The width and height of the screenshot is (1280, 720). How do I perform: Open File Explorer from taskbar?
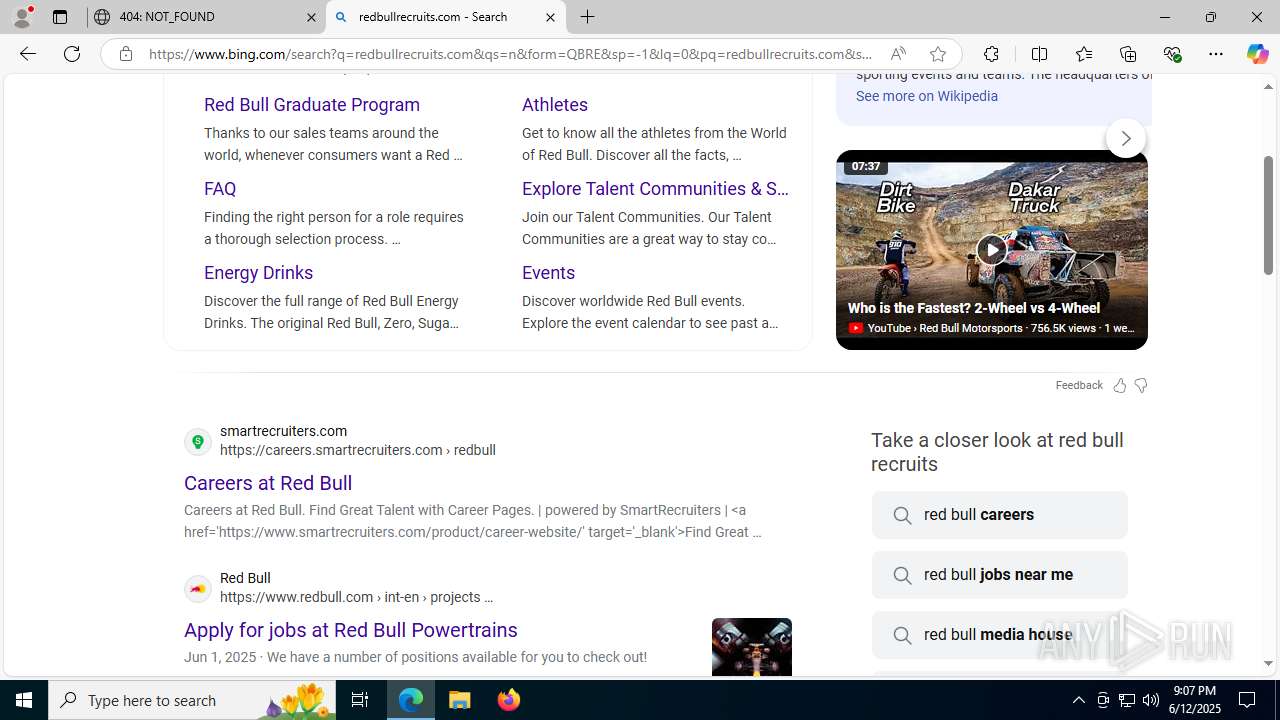(x=460, y=700)
